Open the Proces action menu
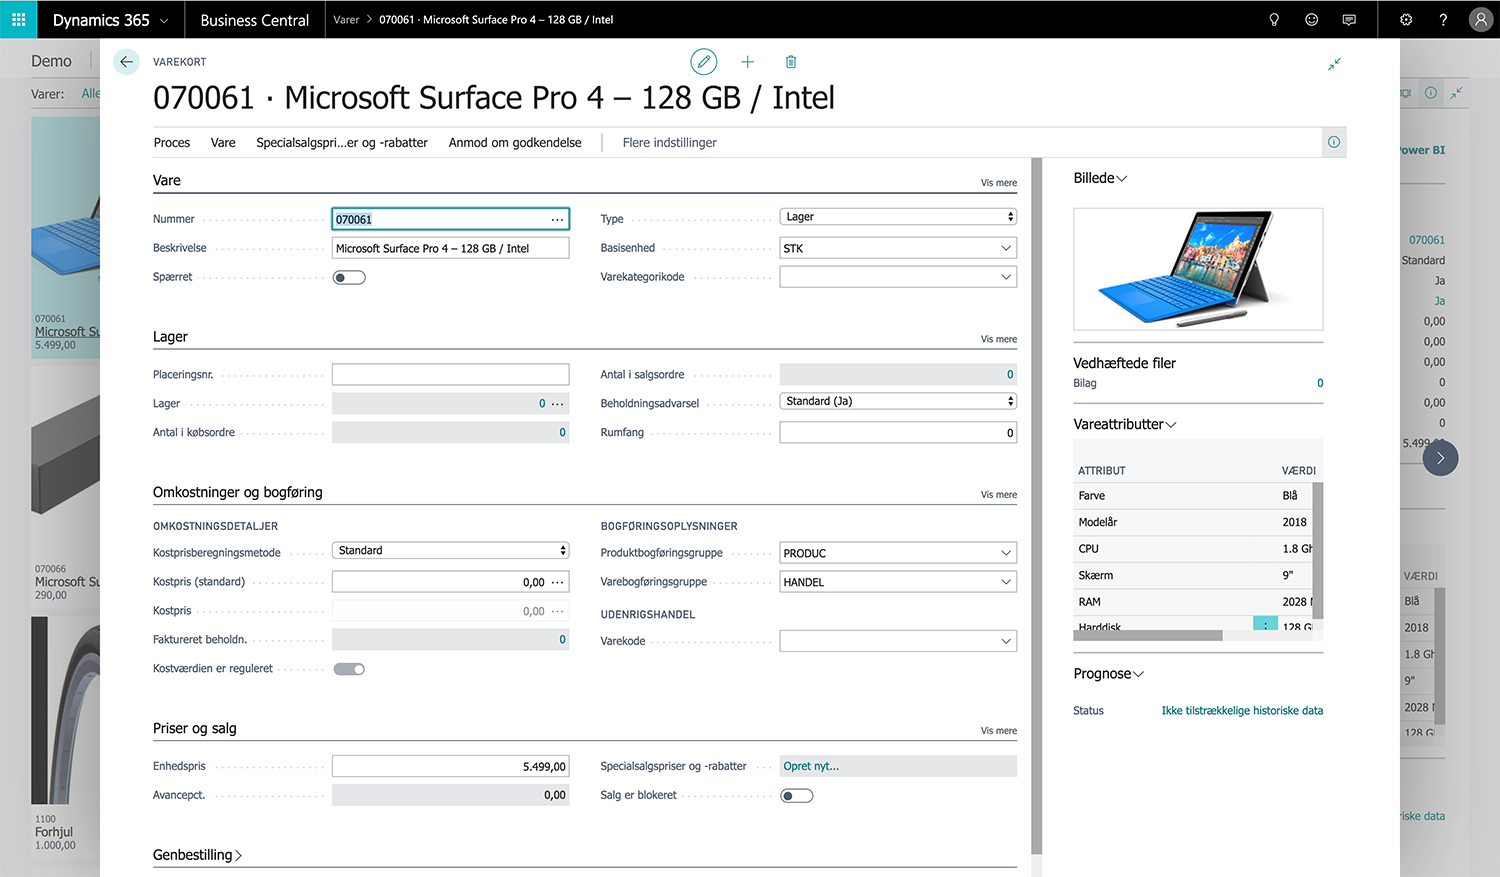 pyautogui.click(x=172, y=143)
